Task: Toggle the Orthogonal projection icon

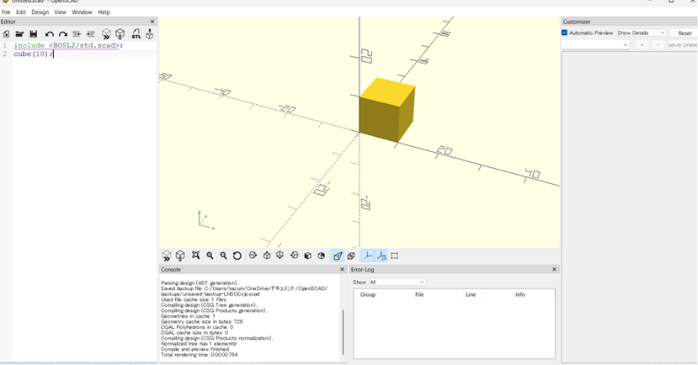Action: point(351,256)
